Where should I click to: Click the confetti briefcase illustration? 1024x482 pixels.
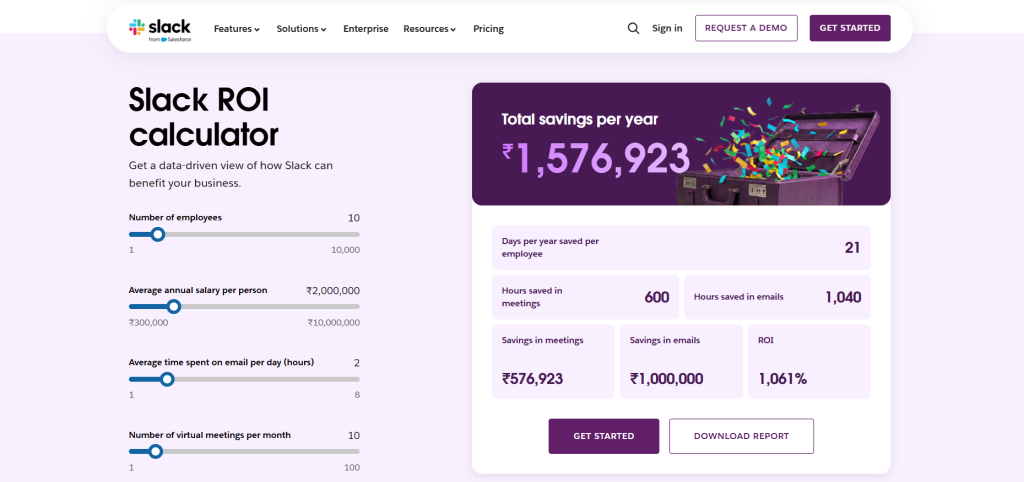(x=787, y=152)
